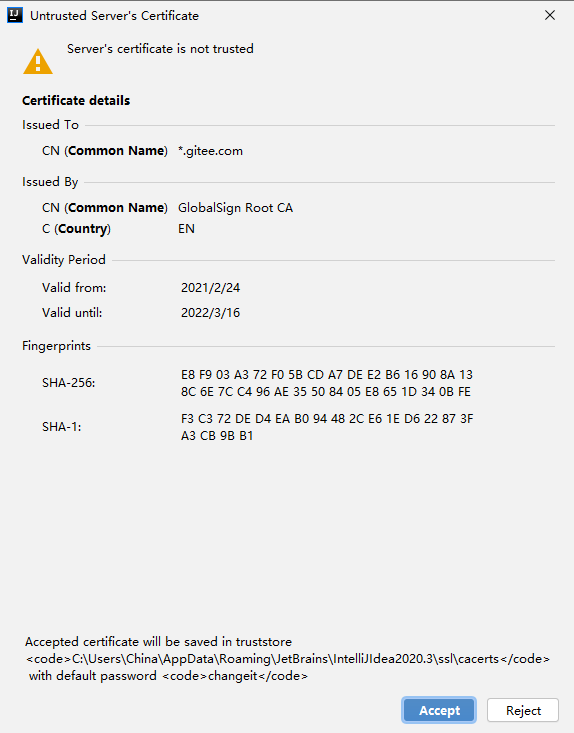574x733 pixels.
Task: Click the Reject button
Action: [523, 710]
